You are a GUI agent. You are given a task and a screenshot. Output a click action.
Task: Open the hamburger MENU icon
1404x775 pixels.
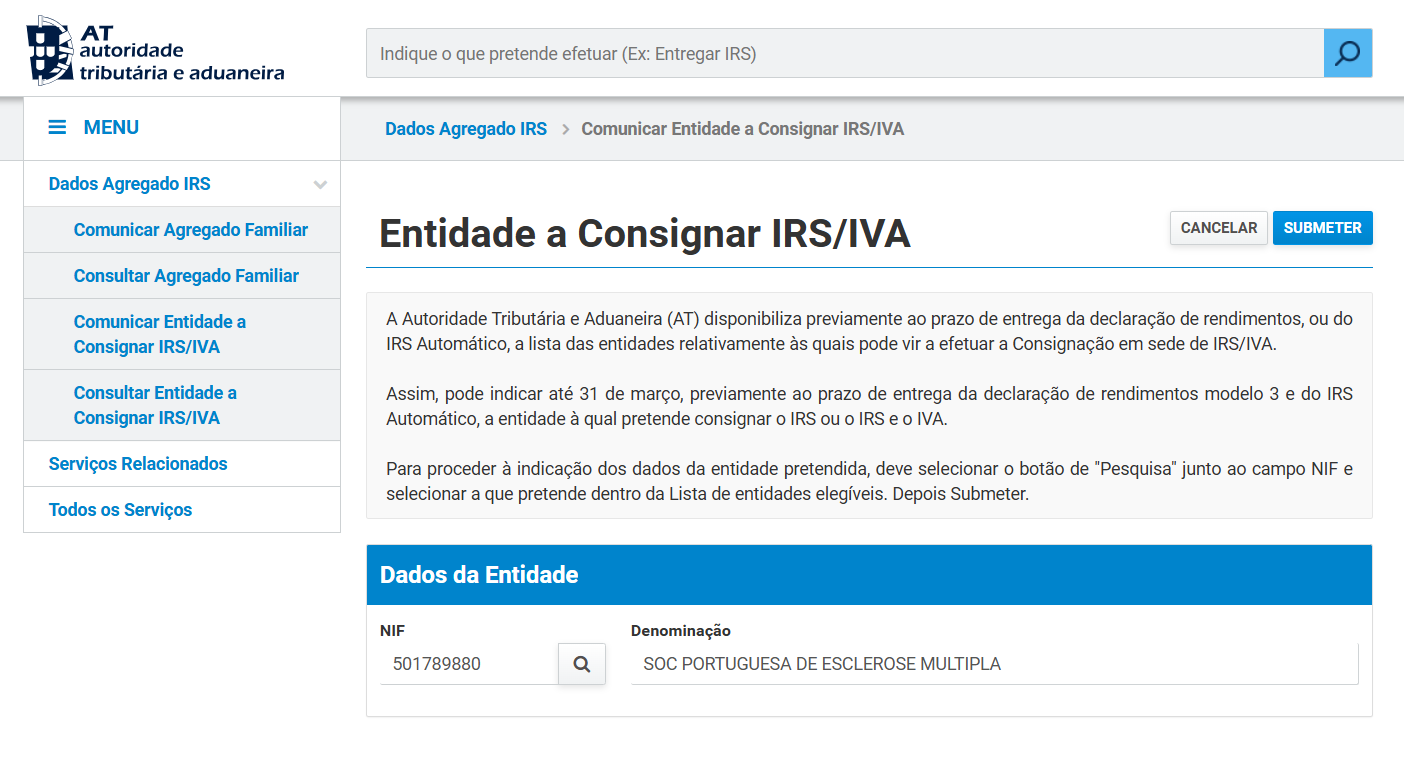click(58, 128)
